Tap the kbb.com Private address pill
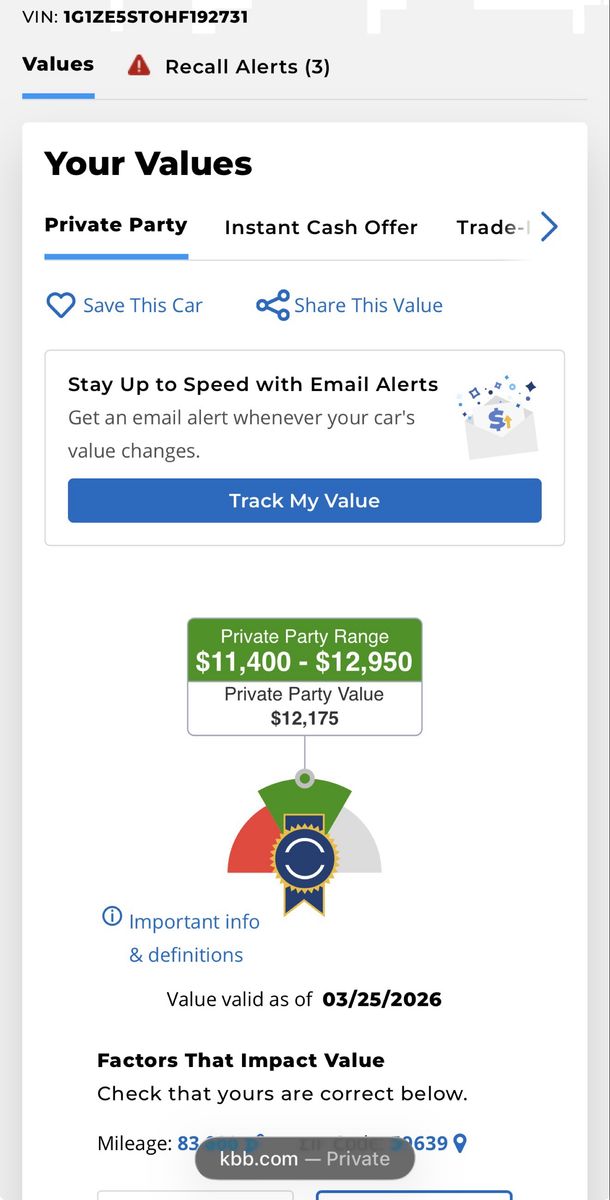 (x=304, y=1159)
